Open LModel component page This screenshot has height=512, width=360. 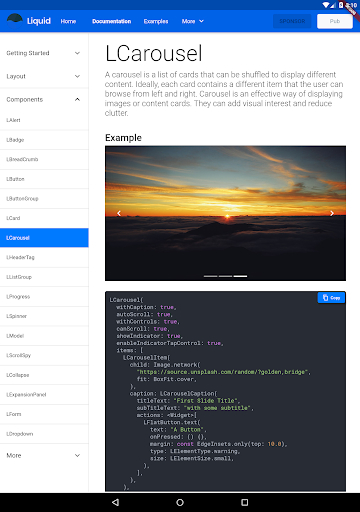tap(44, 336)
